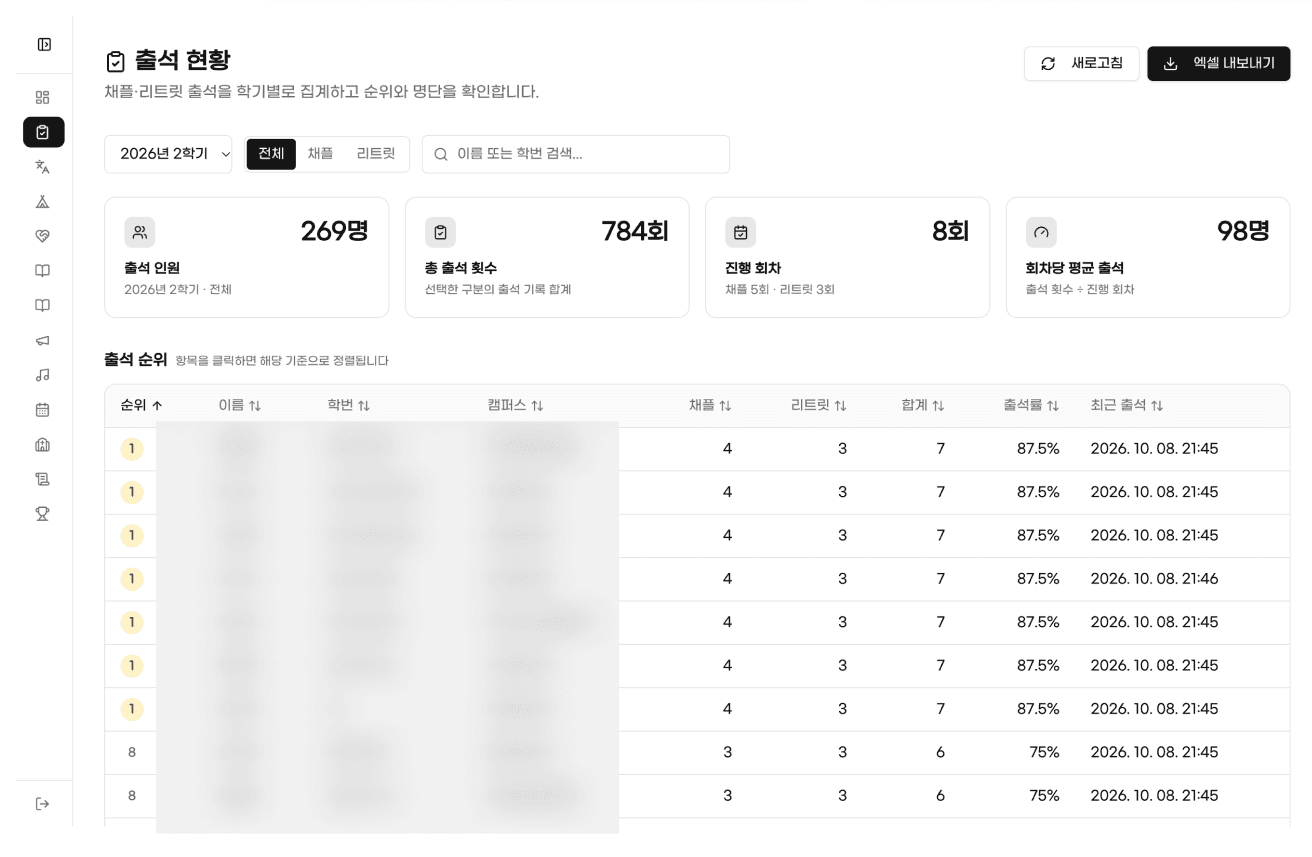This screenshot has width=1312, height=857.
Task: Open the dashboard grid icon in sidebar
Action: pos(43,98)
